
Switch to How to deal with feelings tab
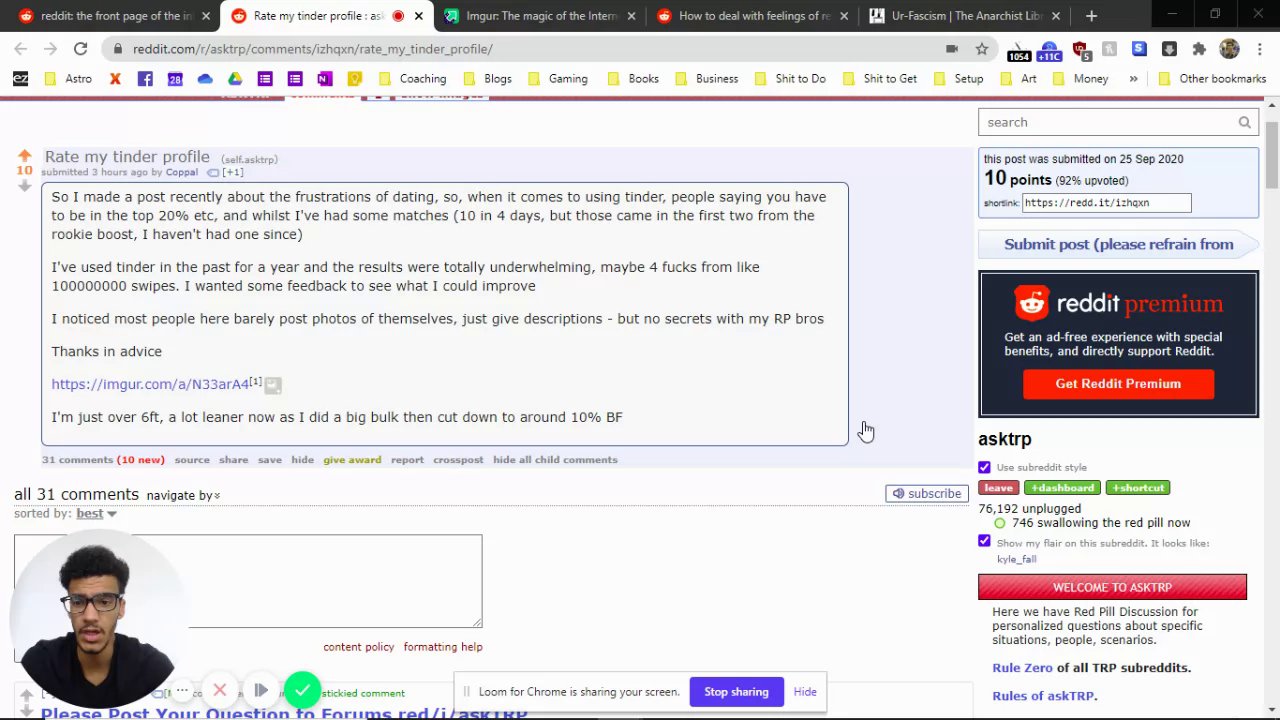[752, 15]
